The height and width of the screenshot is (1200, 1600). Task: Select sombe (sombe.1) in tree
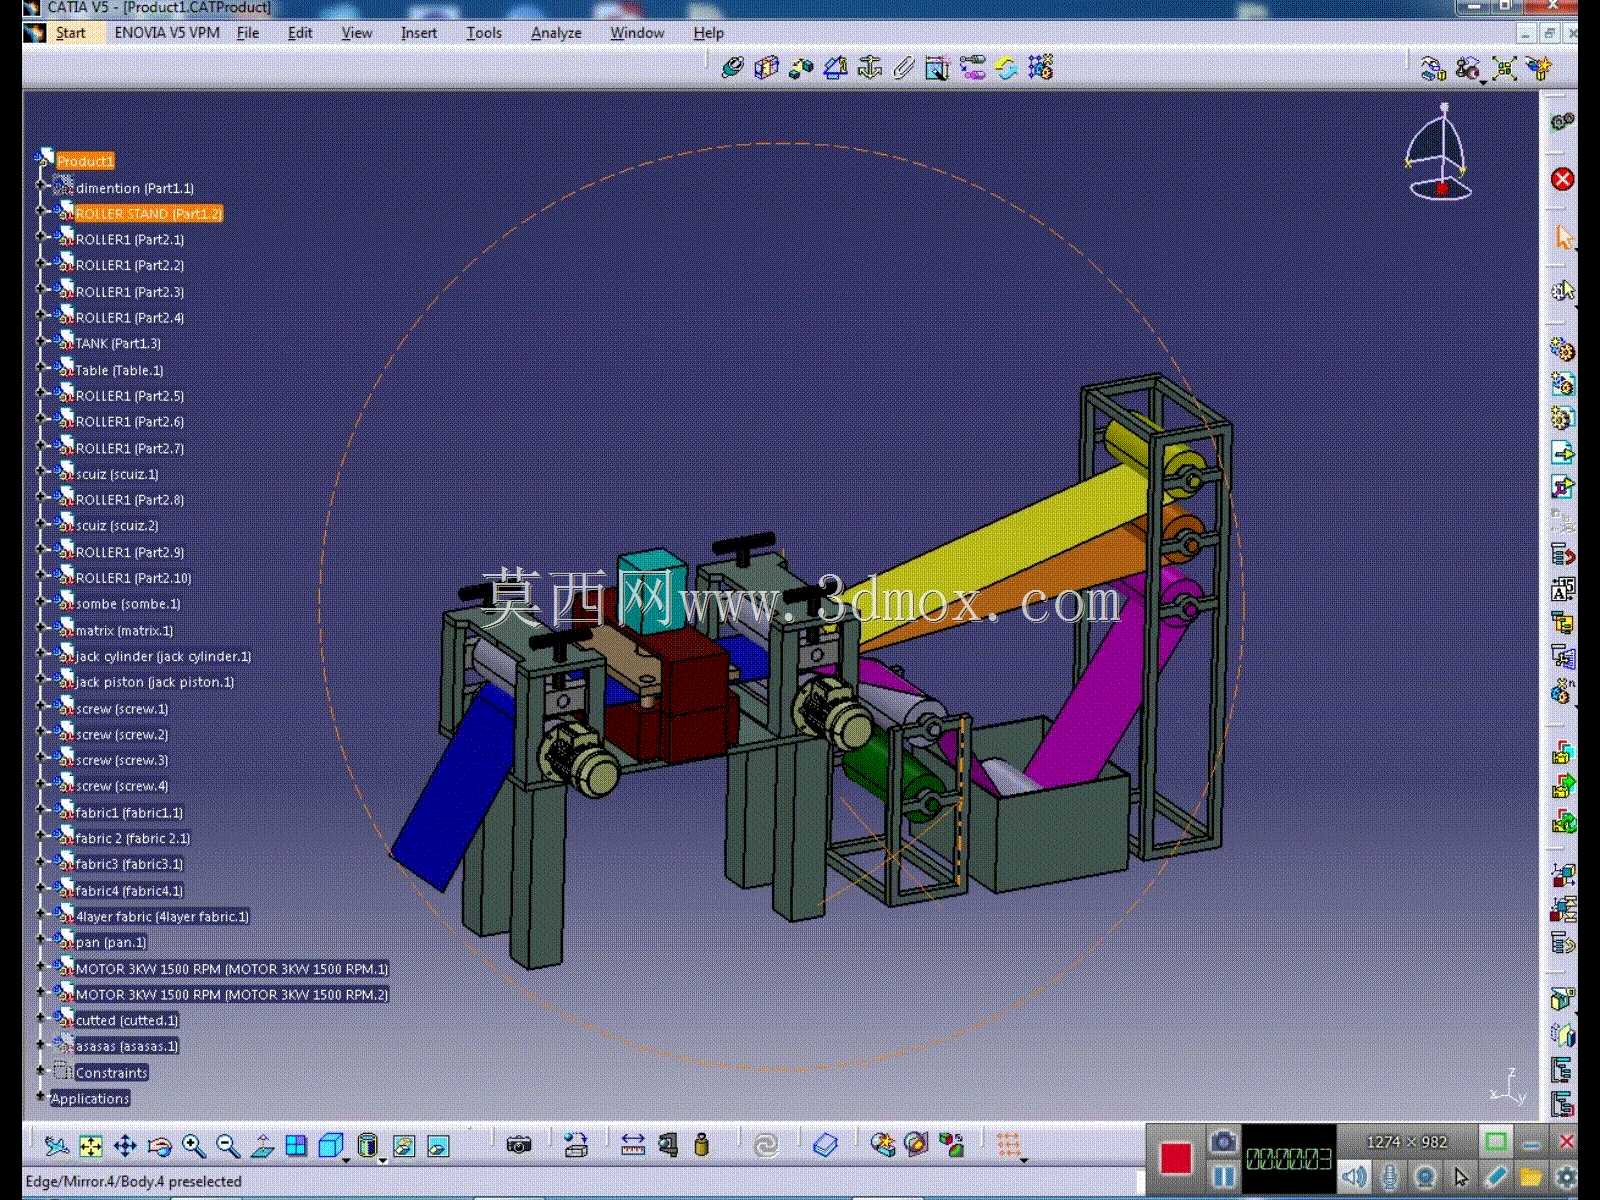click(128, 604)
